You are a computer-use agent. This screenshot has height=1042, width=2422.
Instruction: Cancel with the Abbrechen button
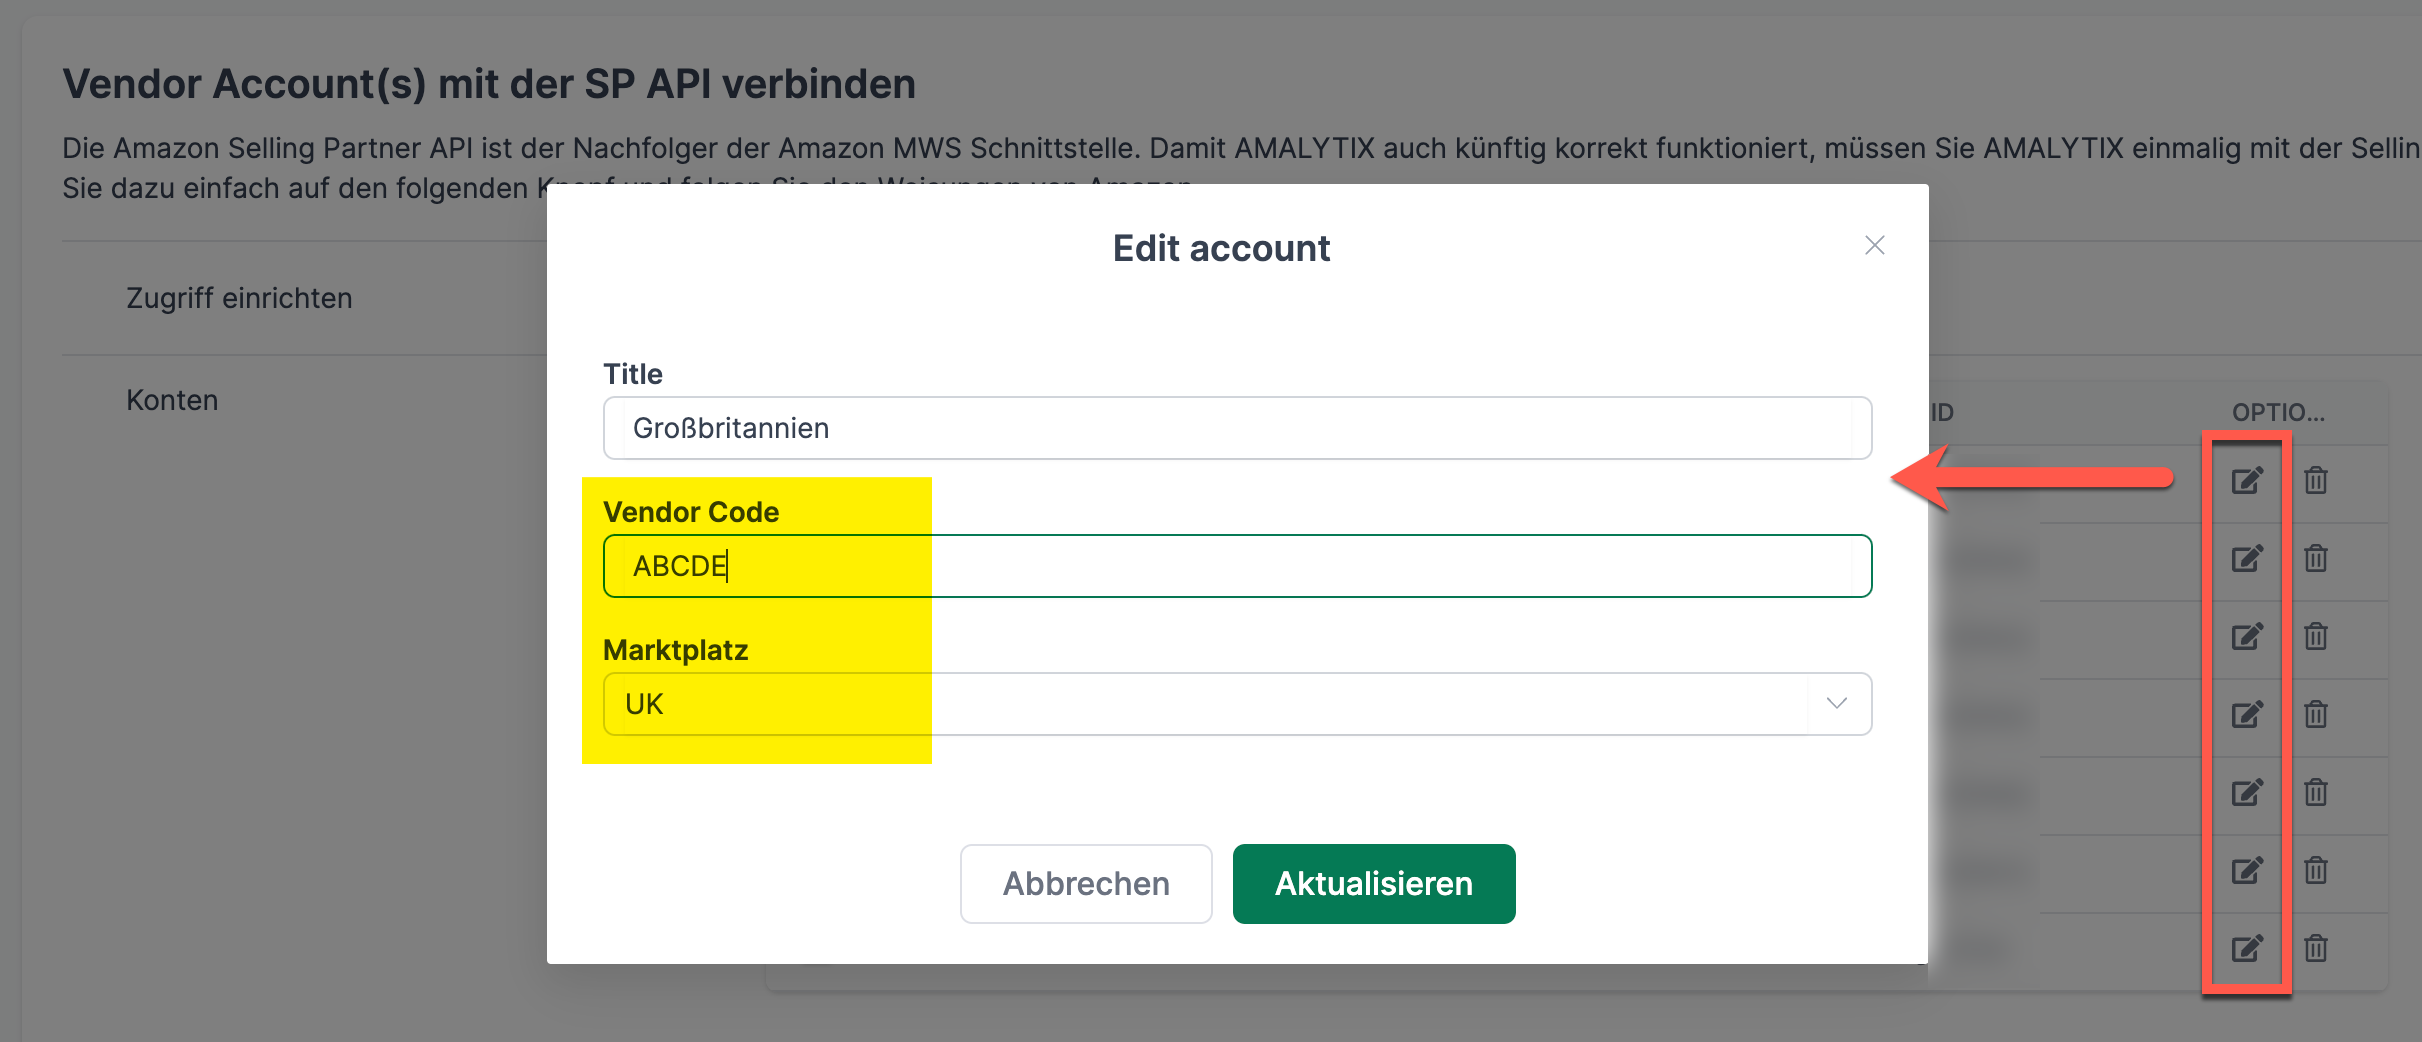1086,884
